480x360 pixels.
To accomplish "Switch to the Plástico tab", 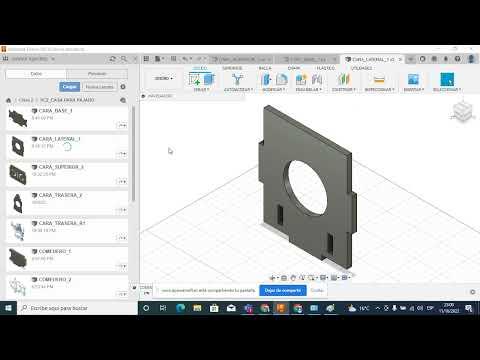I will tap(325, 68).
